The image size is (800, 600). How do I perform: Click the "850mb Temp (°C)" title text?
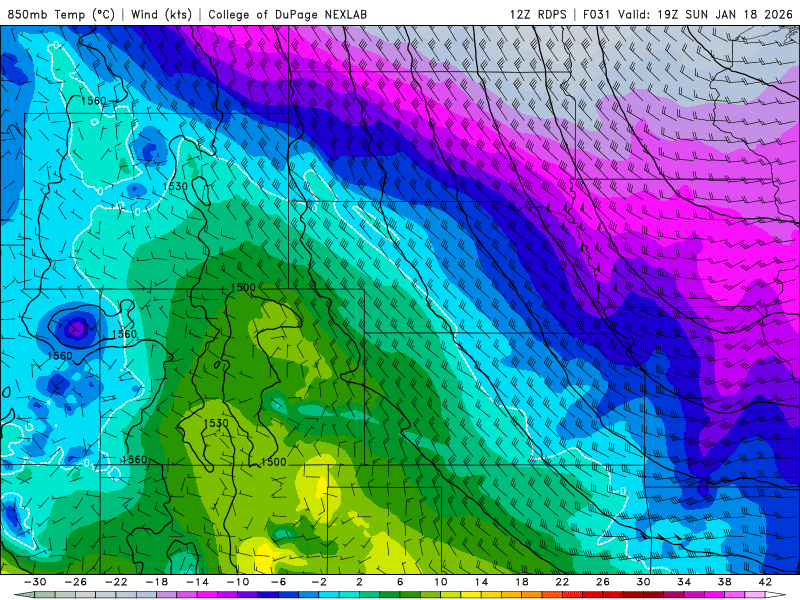pyautogui.click(x=61, y=14)
